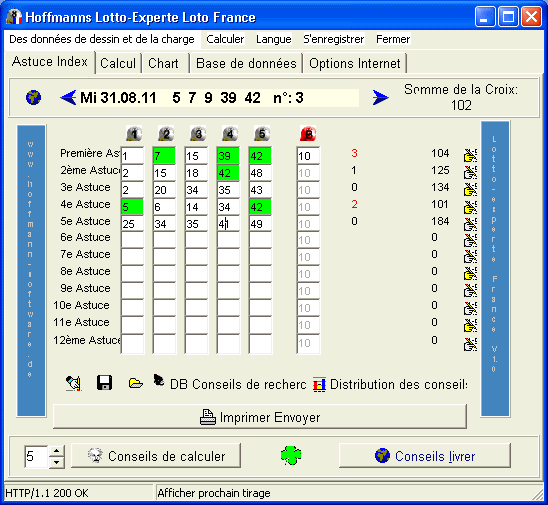The width and height of the screenshot is (548, 505).
Task: Click the floppy disk save icon
Action: (104, 383)
